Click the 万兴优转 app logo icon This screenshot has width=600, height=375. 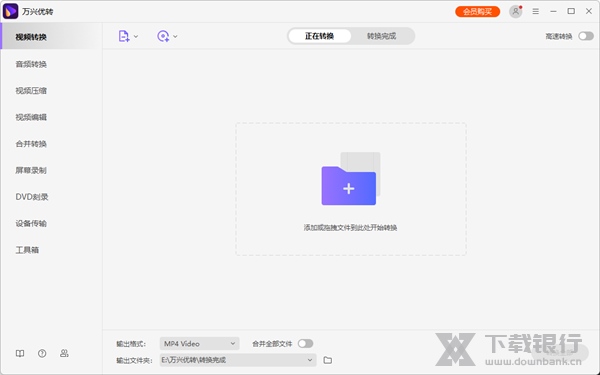pos(10,11)
